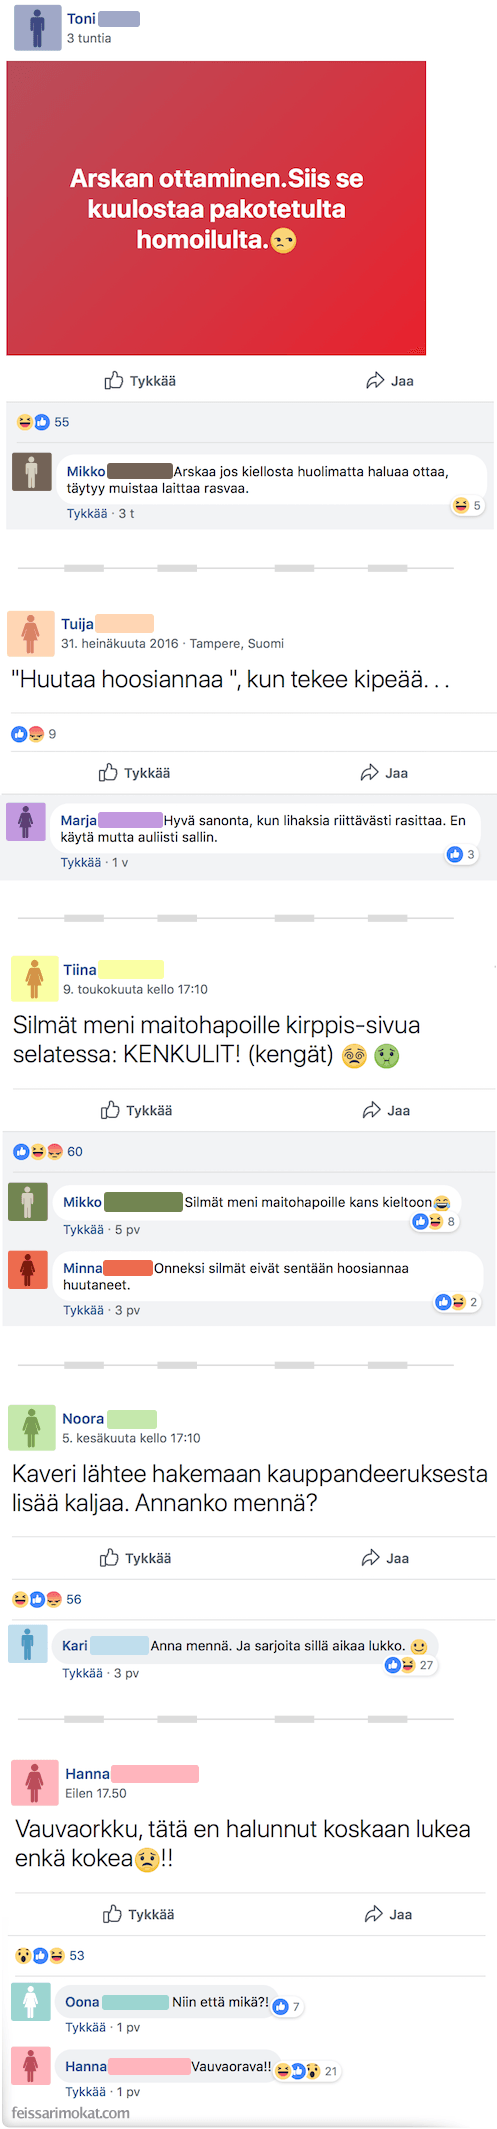Like Toni's post with Tykkää thumbs-up

[x=140, y=381]
